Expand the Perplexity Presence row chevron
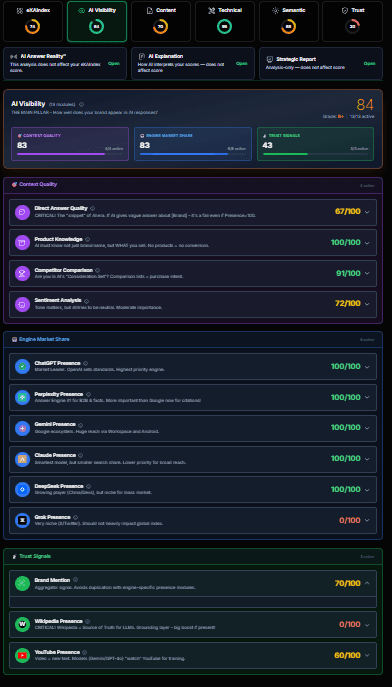Image resolution: width=392 pixels, height=687 pixels. coord(367,397)
